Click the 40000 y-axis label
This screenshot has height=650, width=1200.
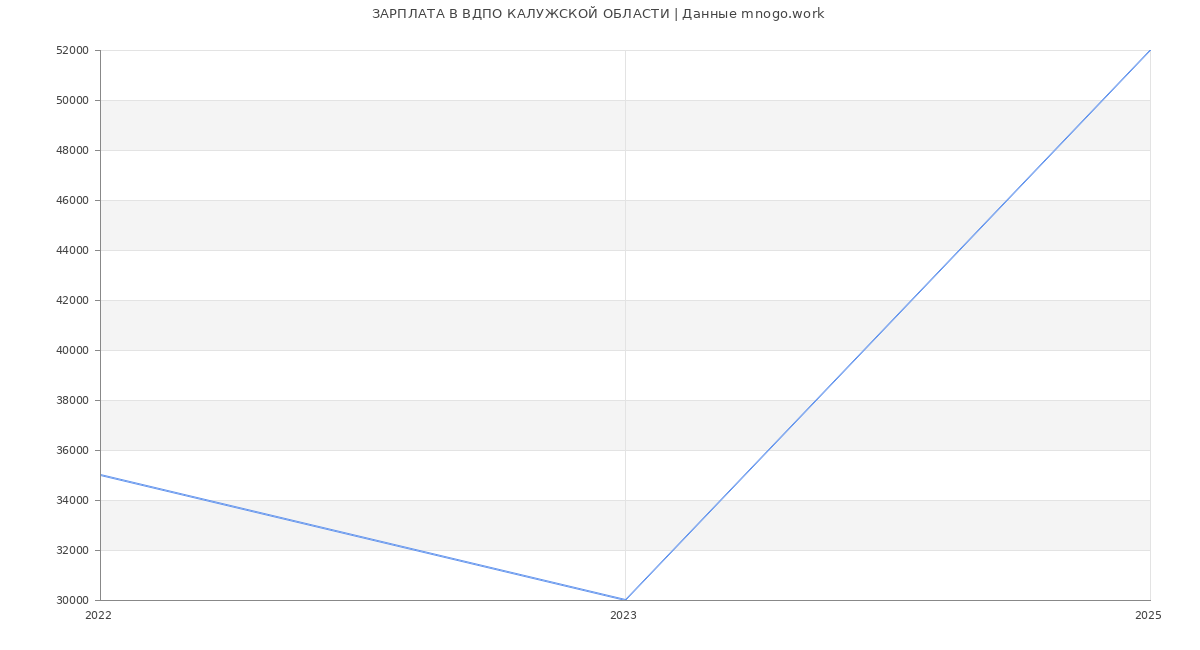(73, 351)
